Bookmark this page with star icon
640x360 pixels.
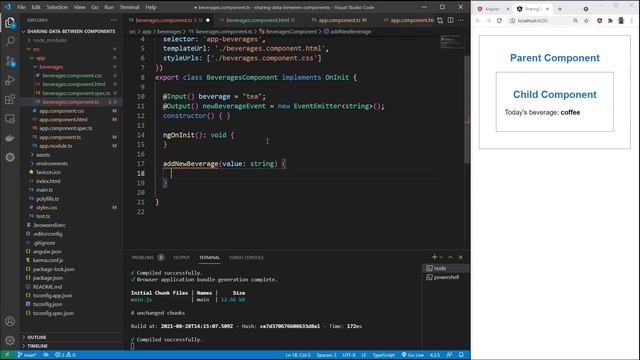586,20
